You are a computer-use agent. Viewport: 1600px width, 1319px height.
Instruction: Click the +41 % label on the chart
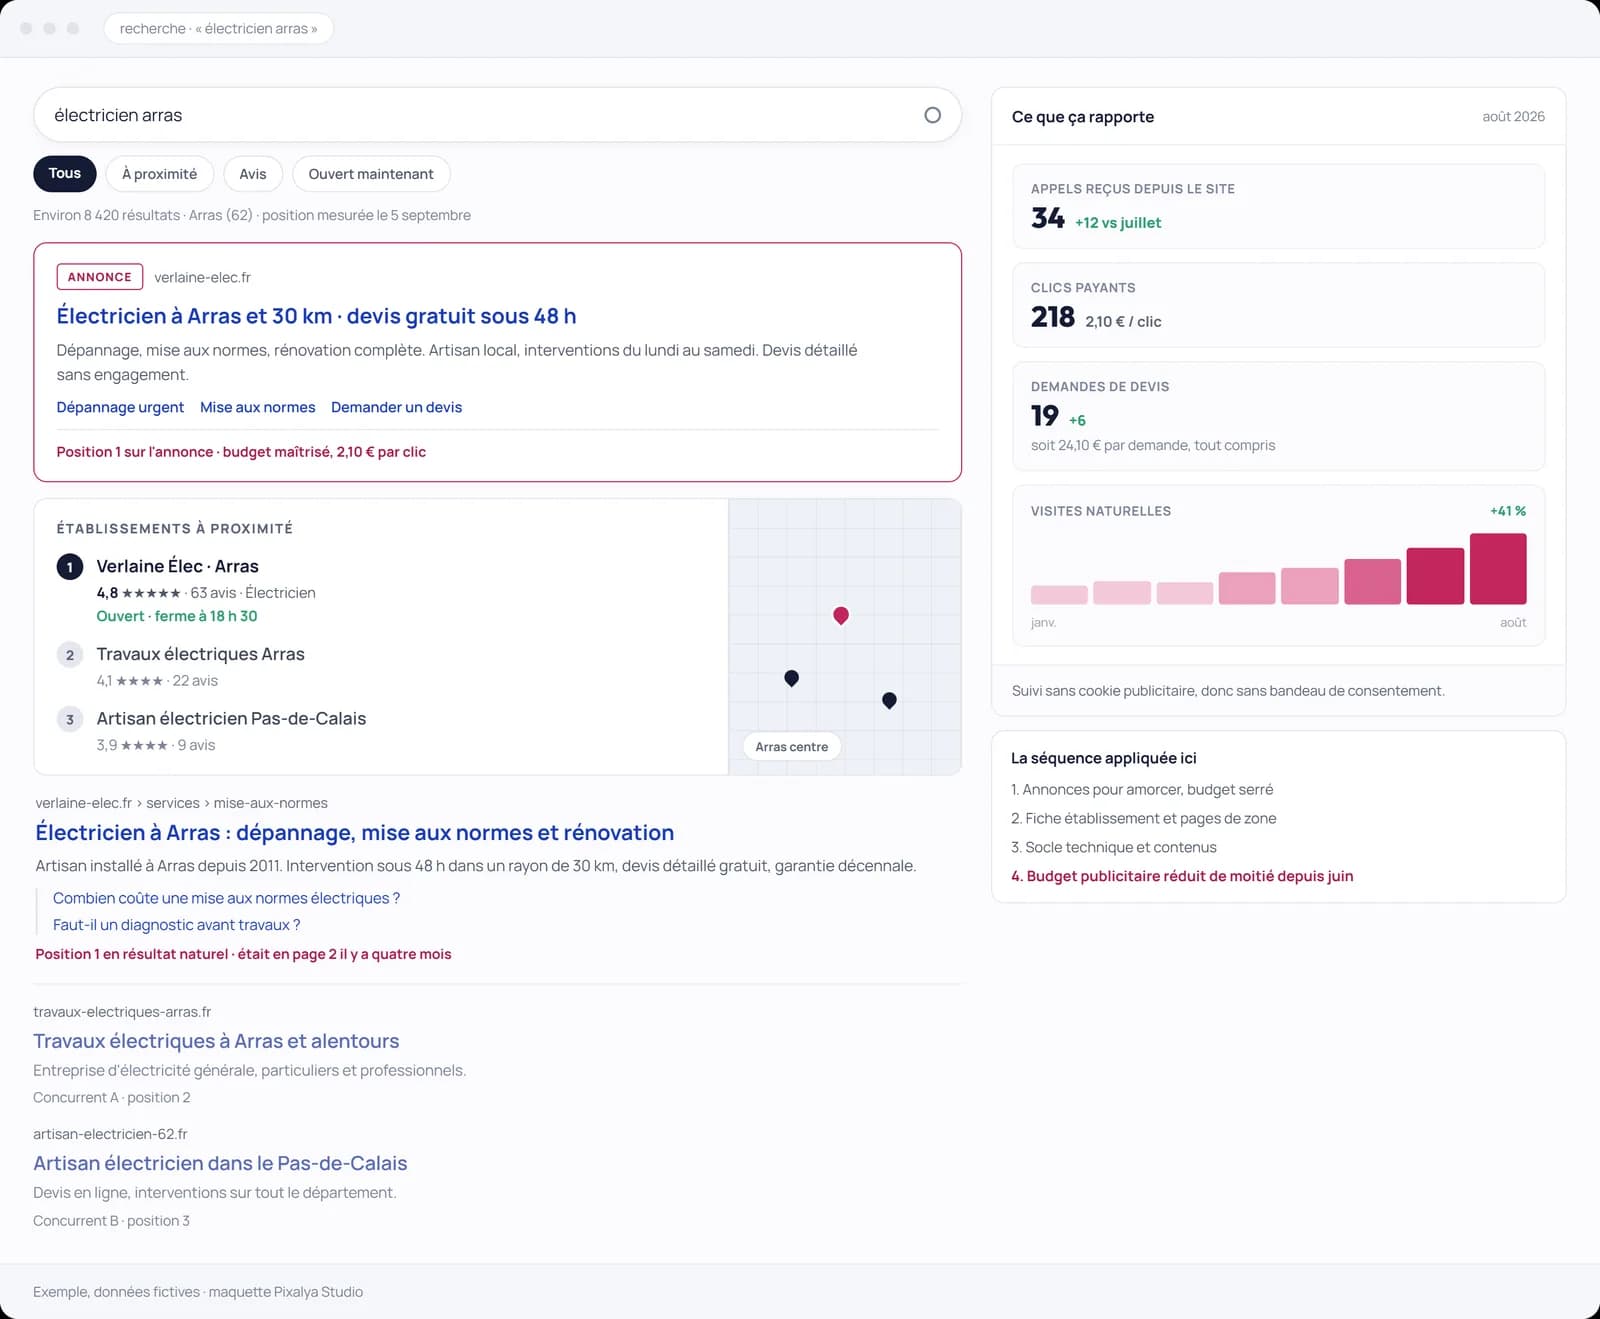[x=1508, y=511]
